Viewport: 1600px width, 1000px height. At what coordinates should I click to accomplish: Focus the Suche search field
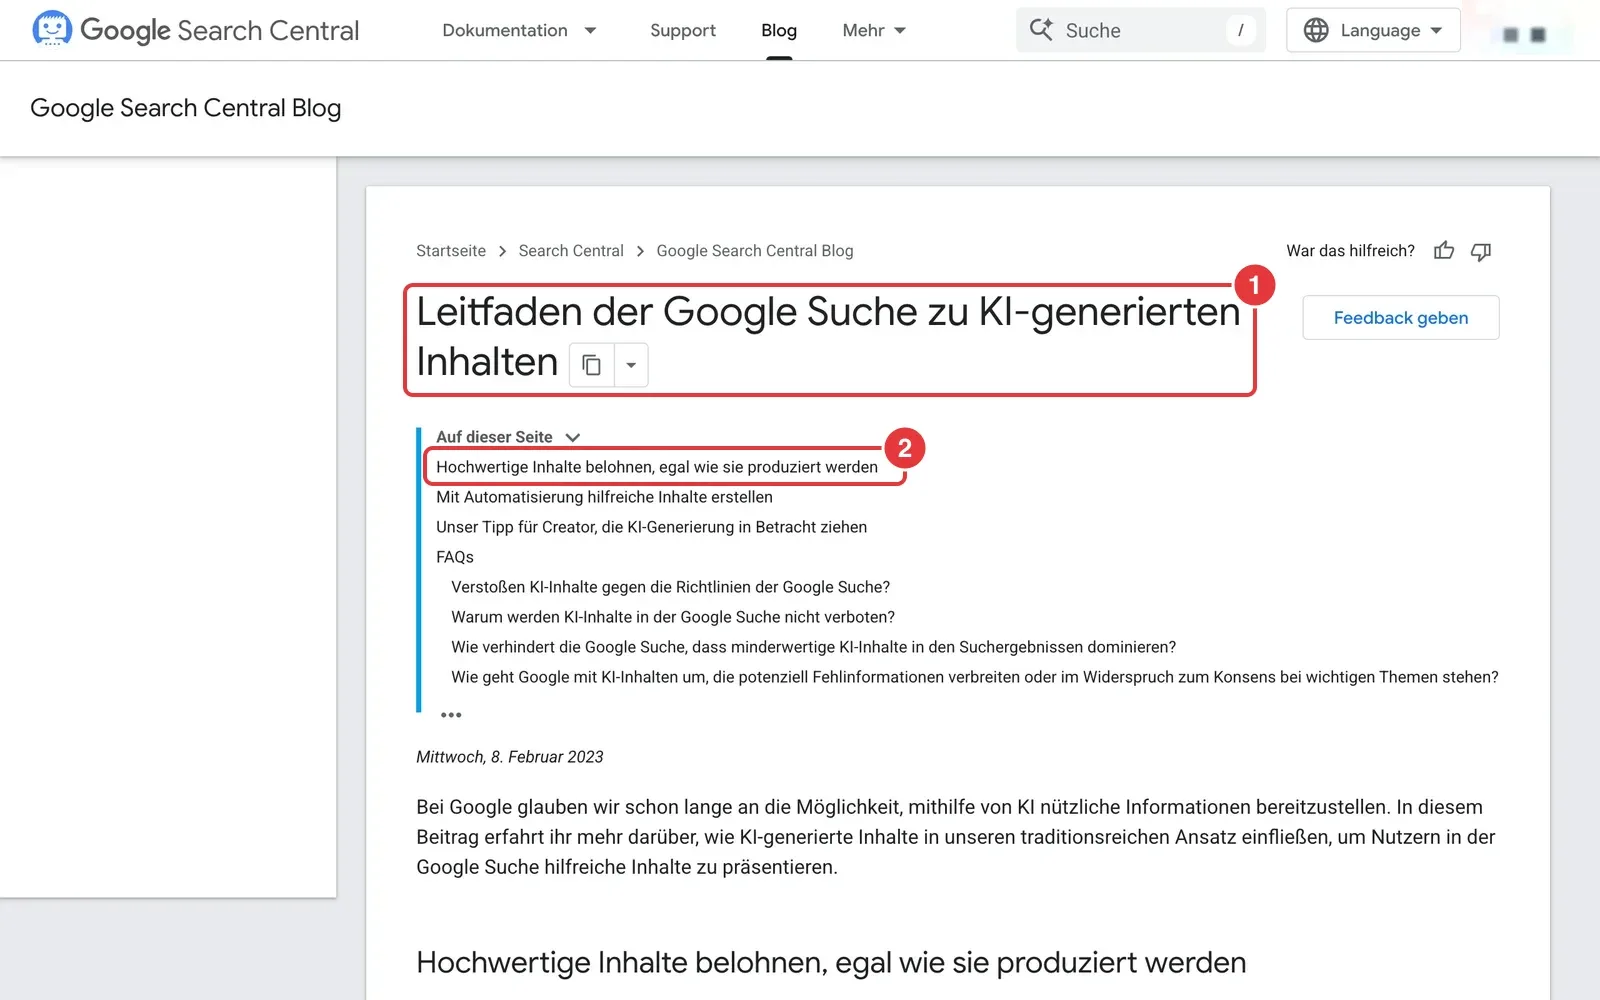coord(1141,30)
